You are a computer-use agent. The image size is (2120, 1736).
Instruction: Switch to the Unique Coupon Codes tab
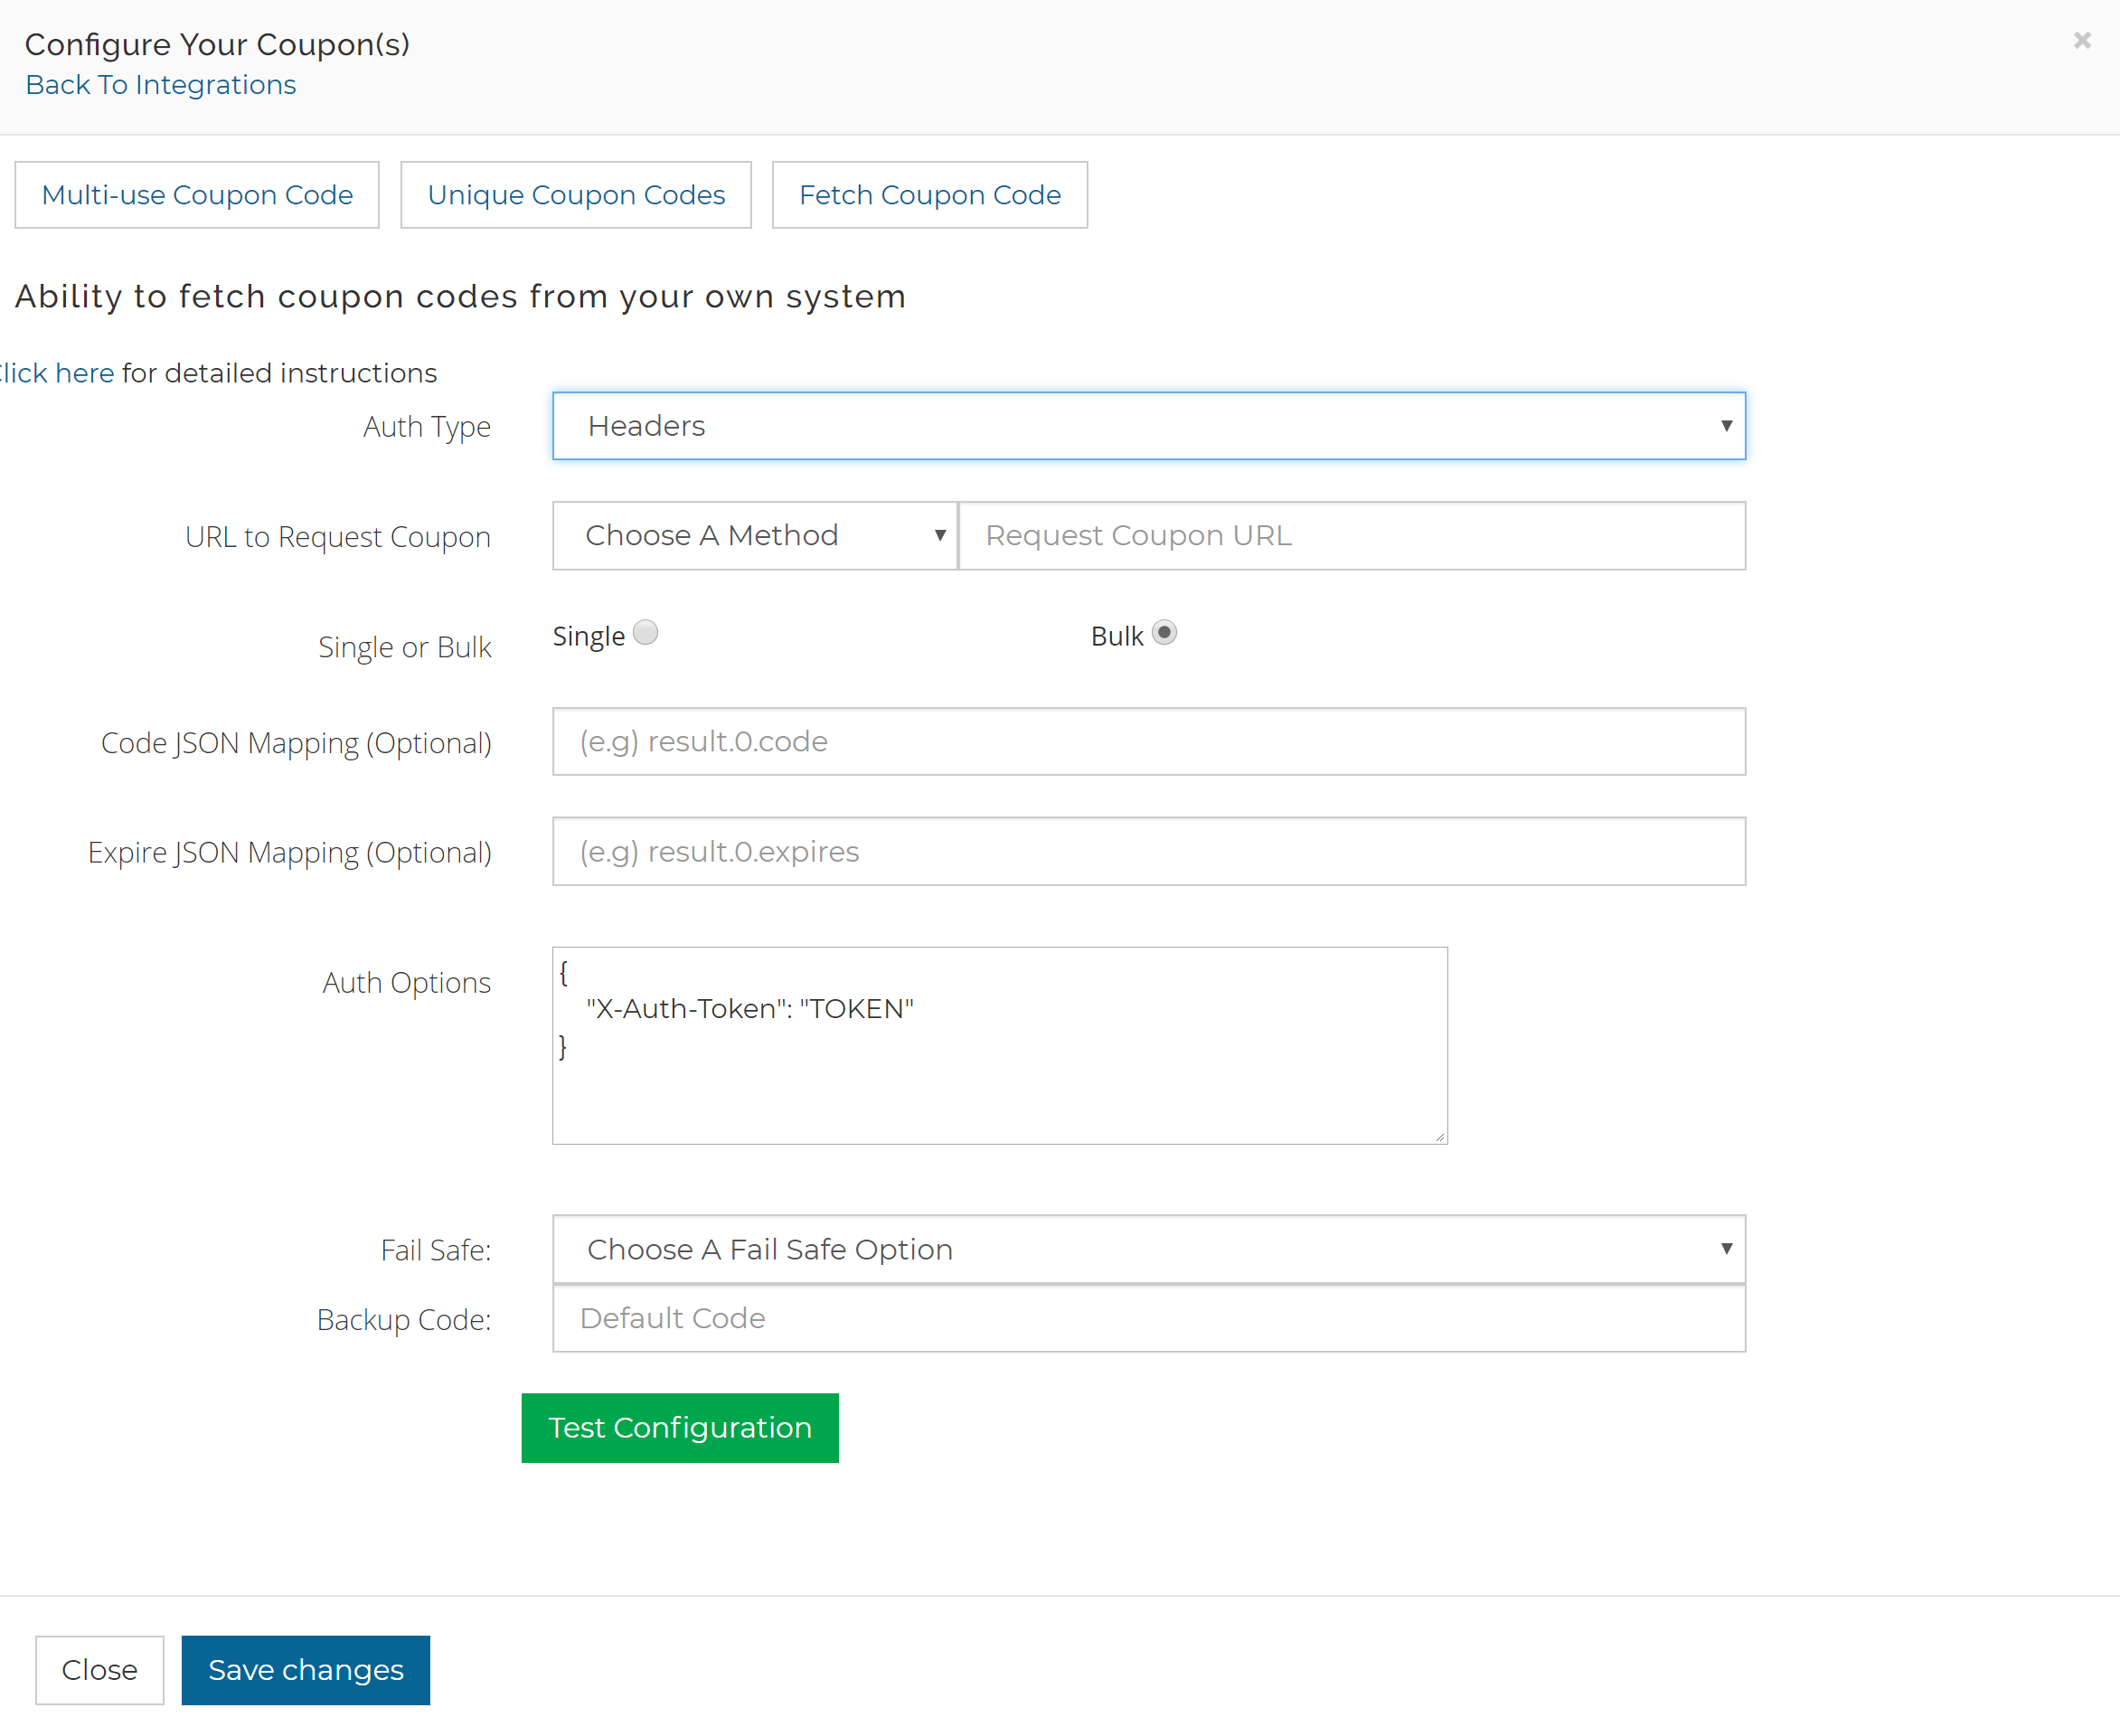(x=576, y=194)
